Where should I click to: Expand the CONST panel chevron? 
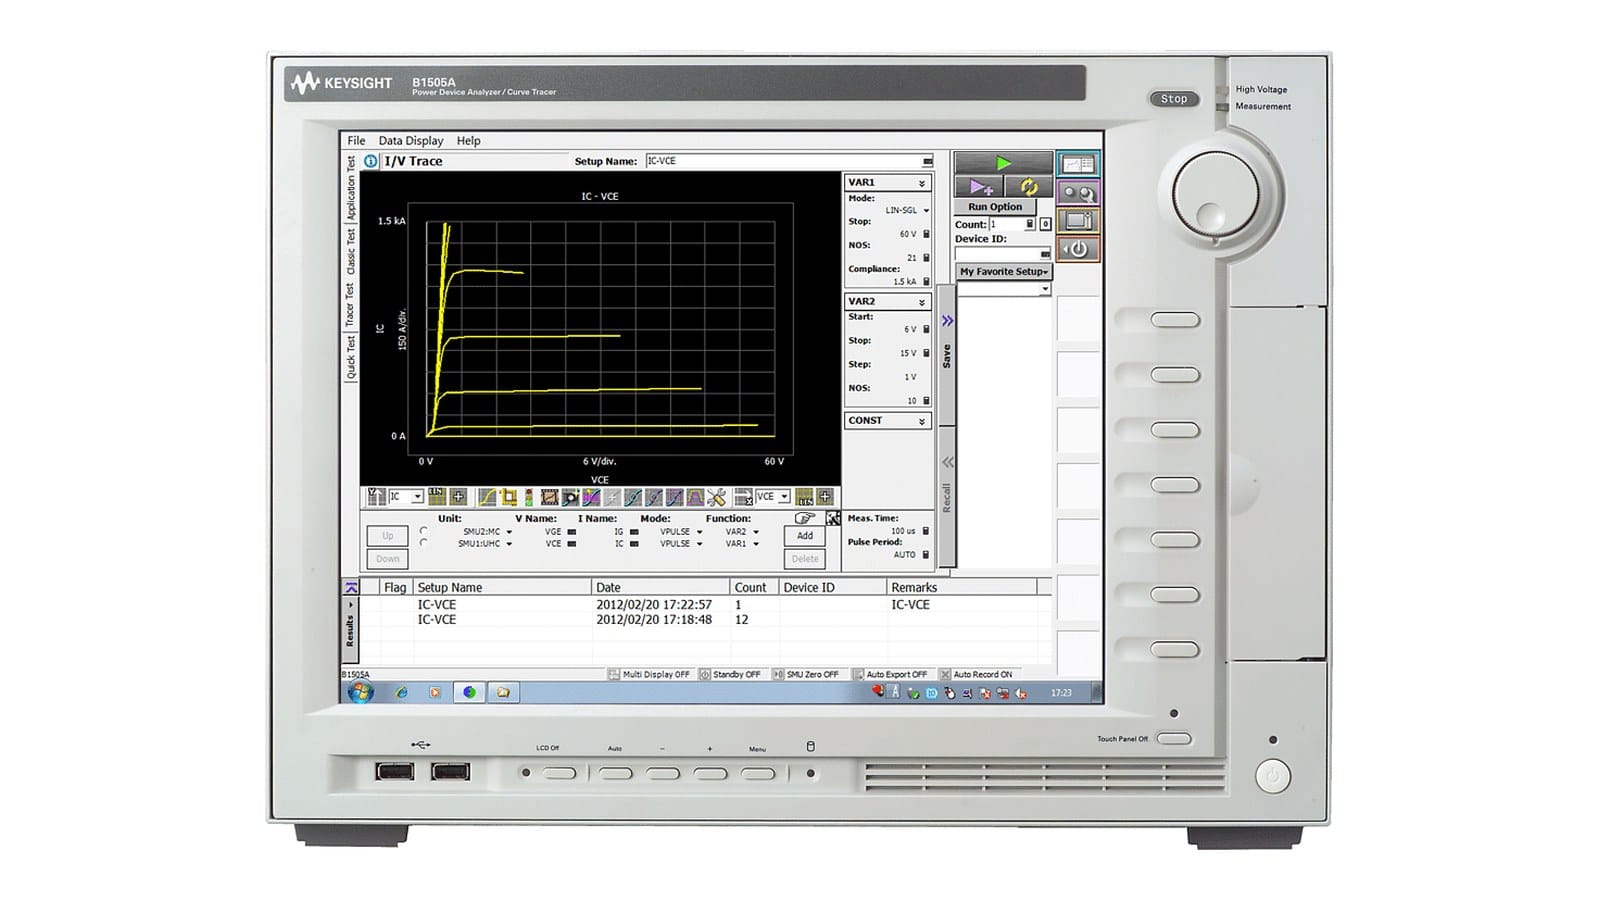pyautogui.click(x=922, y=421)
